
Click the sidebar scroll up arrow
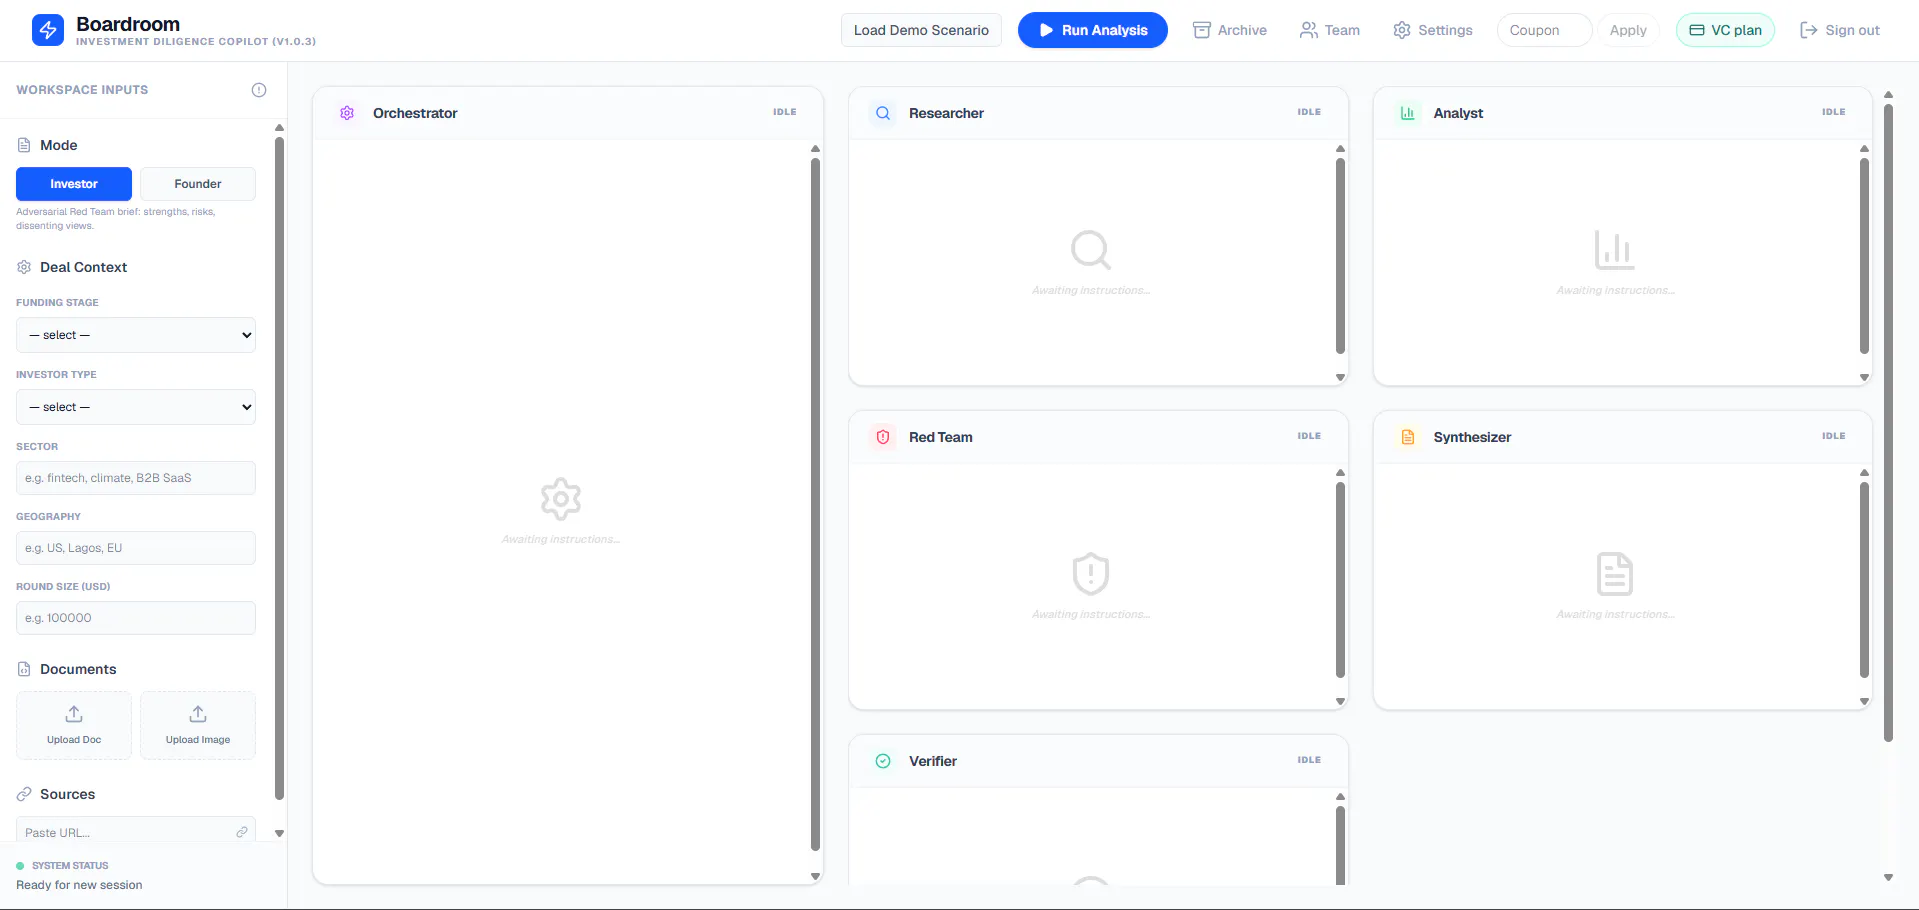[x=280, y=128]
